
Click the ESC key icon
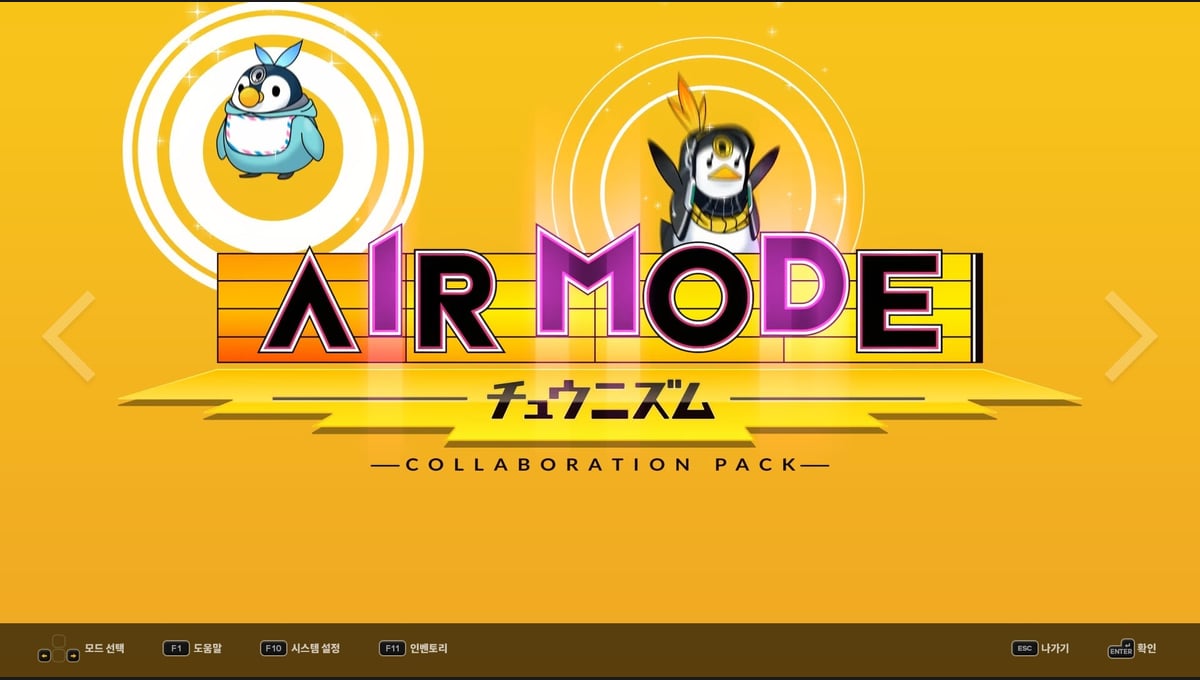click(x=1024, y=648)
